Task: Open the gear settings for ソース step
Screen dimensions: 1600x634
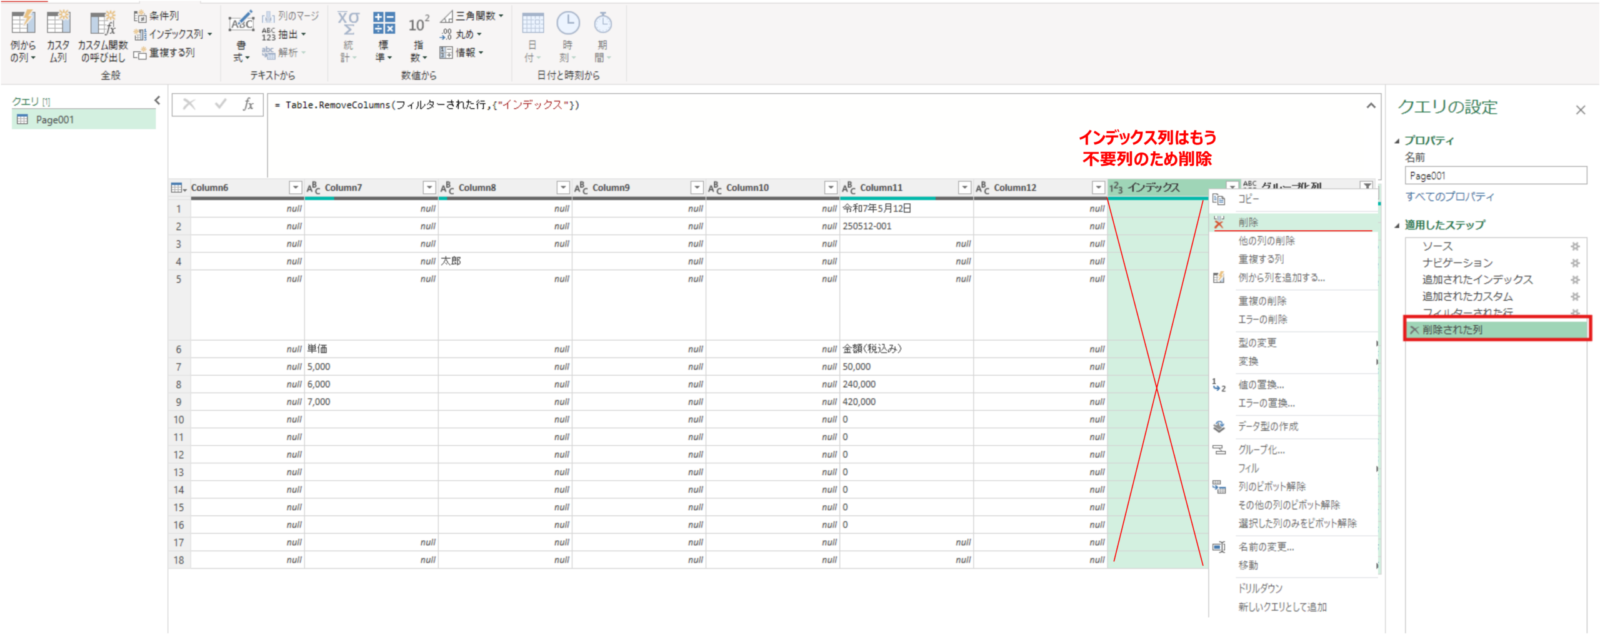Action: [1575, 246]
